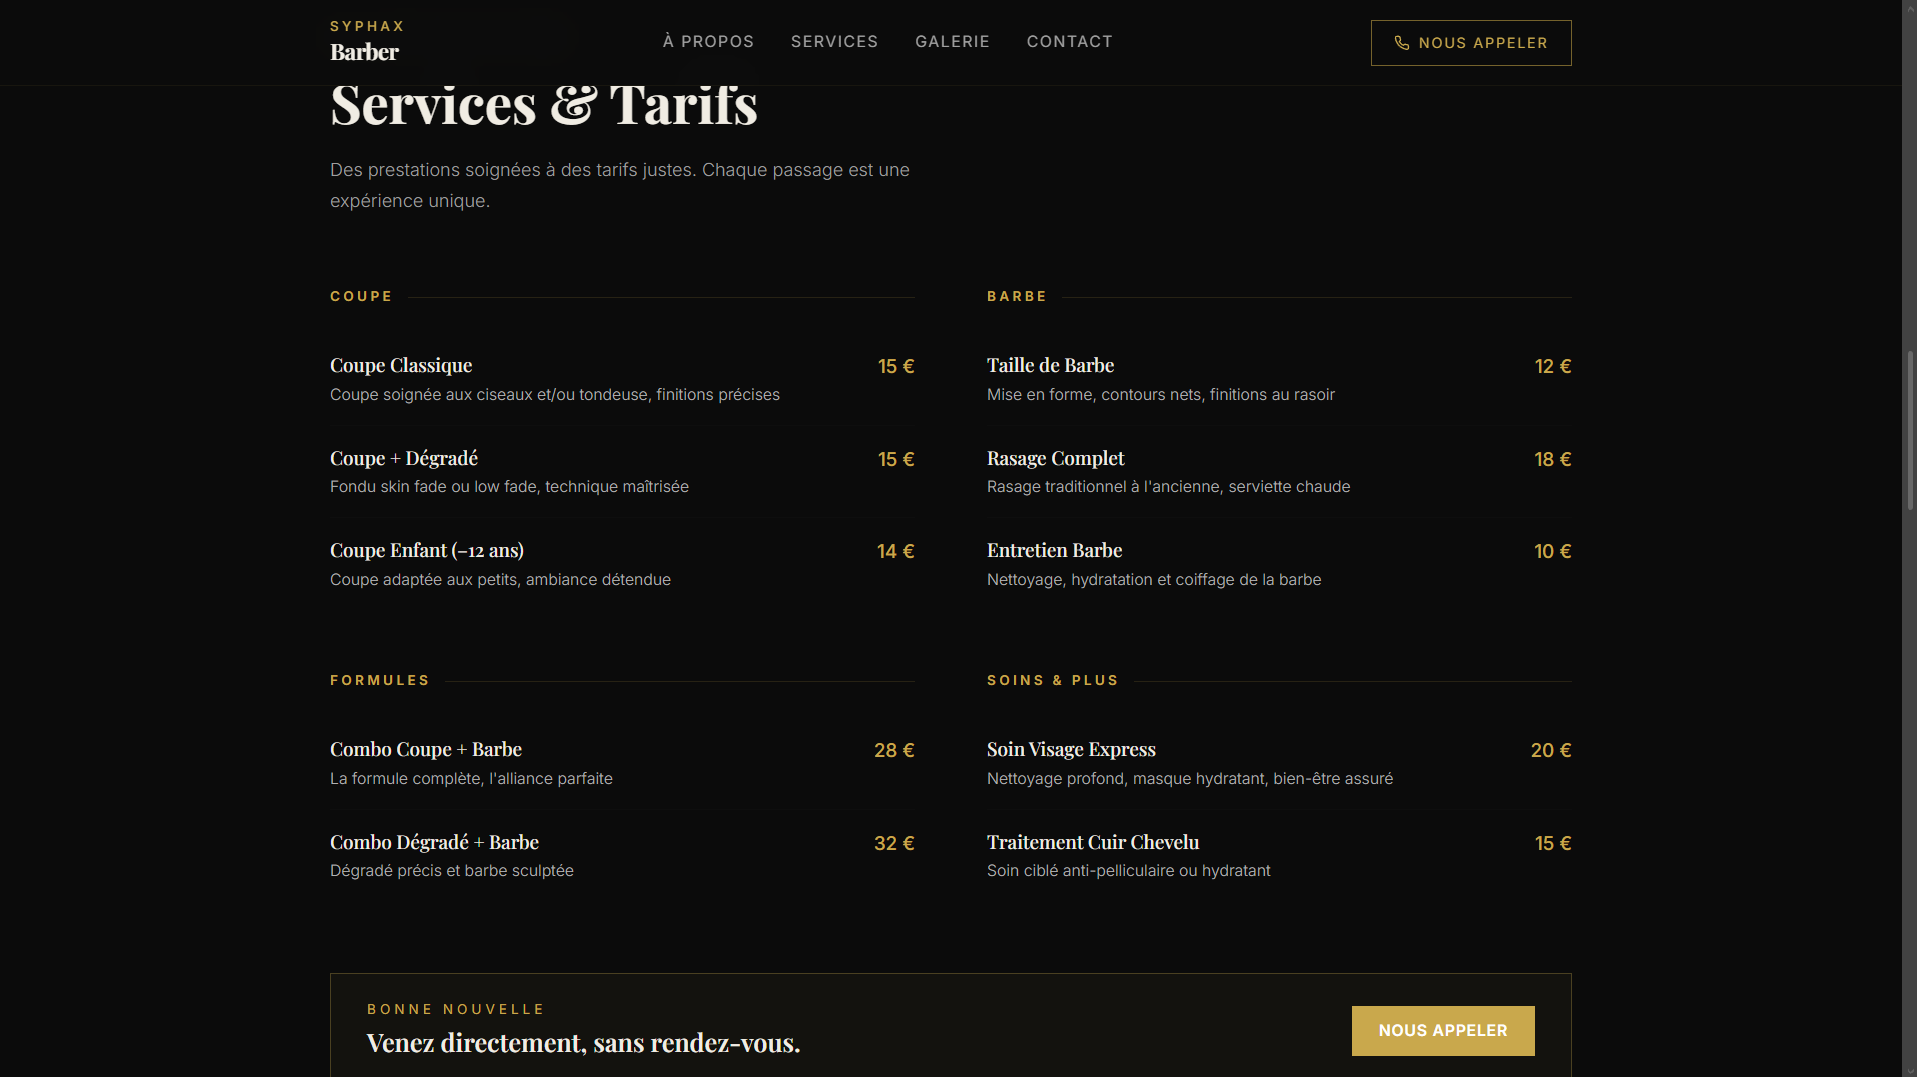Click the Coupe + Dégradé 15 € price
Image resolution: width=1917 pixels, height=1077 pixels.
896,460
